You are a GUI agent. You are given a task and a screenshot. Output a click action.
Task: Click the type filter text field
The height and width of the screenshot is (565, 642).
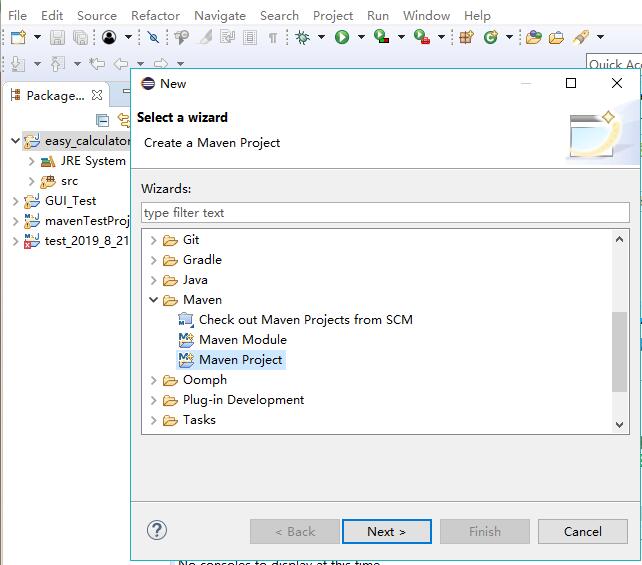[x=385, y=212]
